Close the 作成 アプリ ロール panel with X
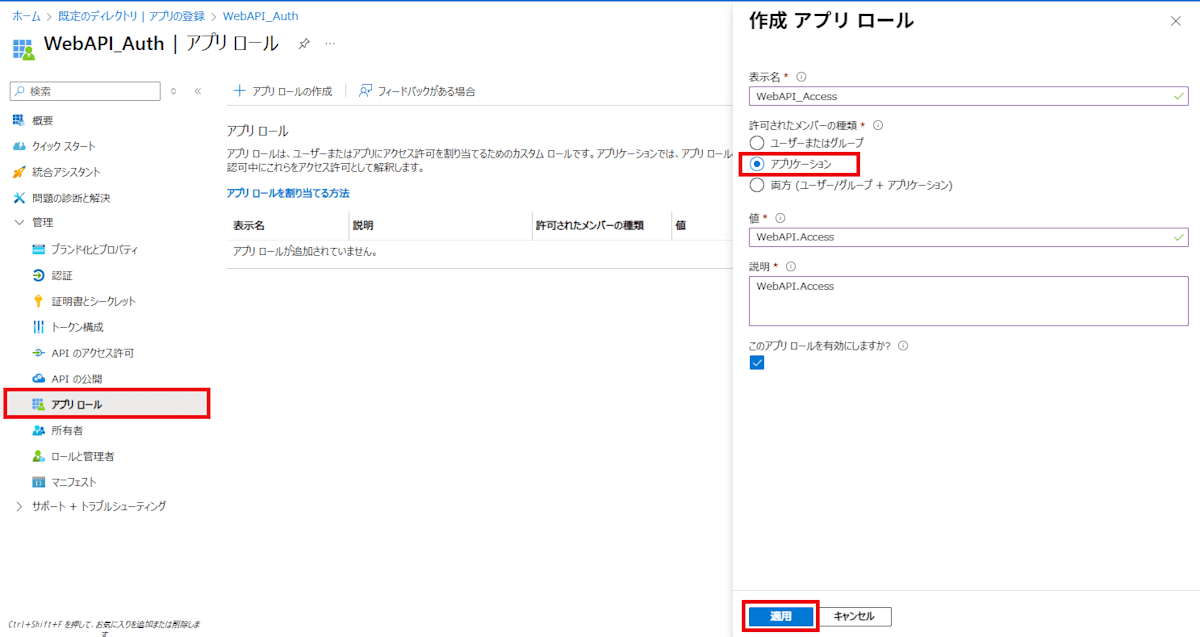Image resolution: width=1200 pixels, height=637 pixels. click(1176, 21)
